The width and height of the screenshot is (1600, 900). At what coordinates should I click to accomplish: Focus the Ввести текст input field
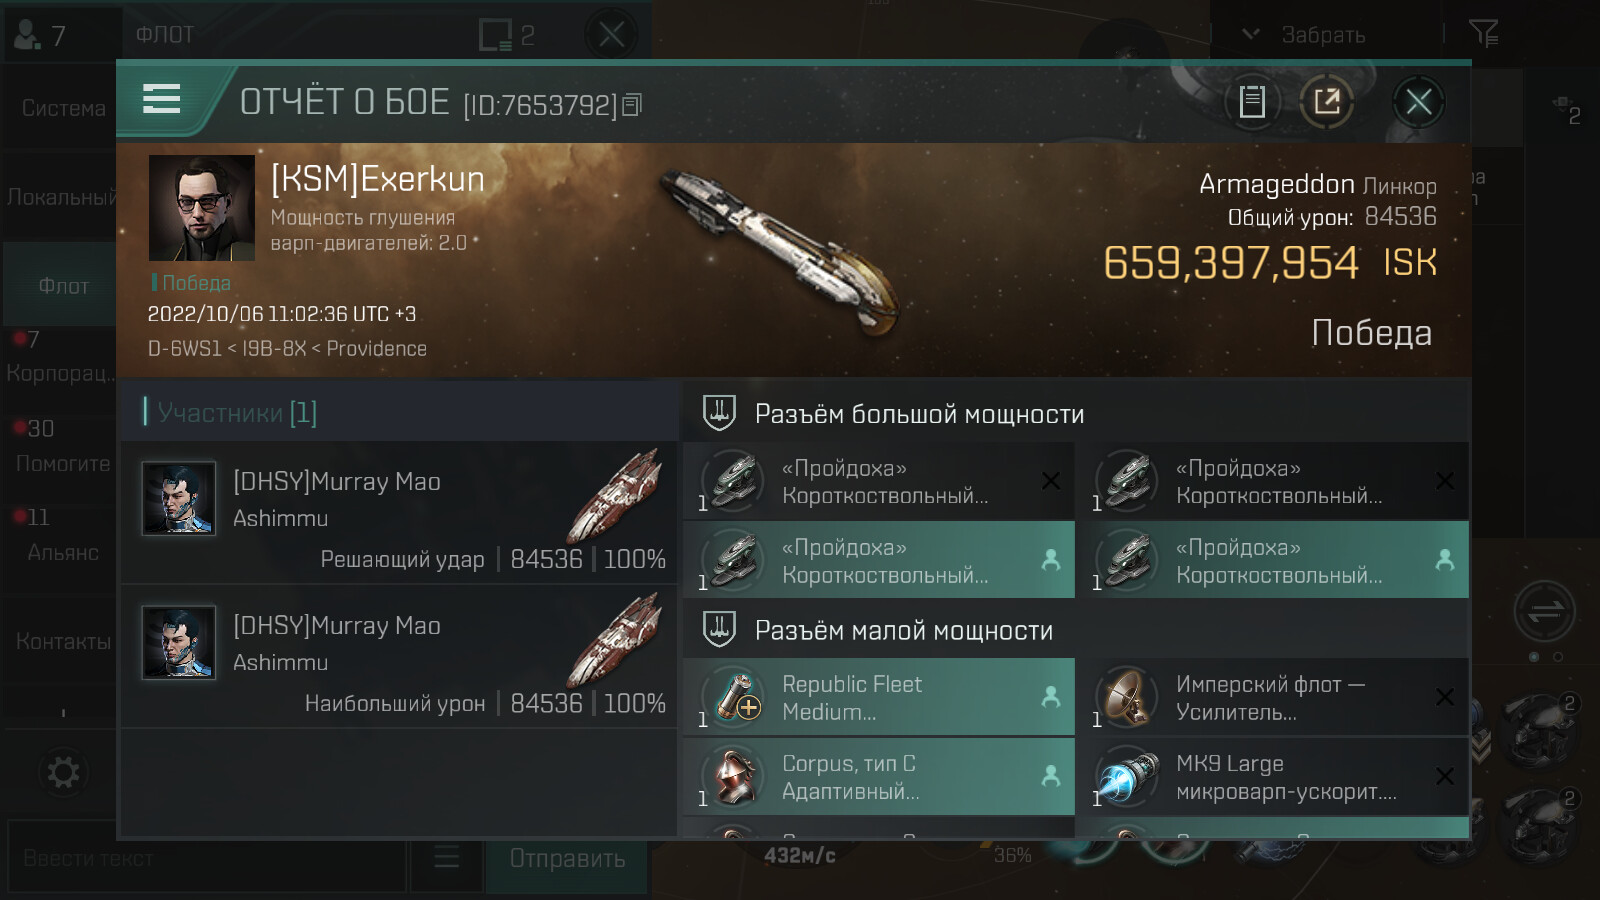[x=208, y=858]
